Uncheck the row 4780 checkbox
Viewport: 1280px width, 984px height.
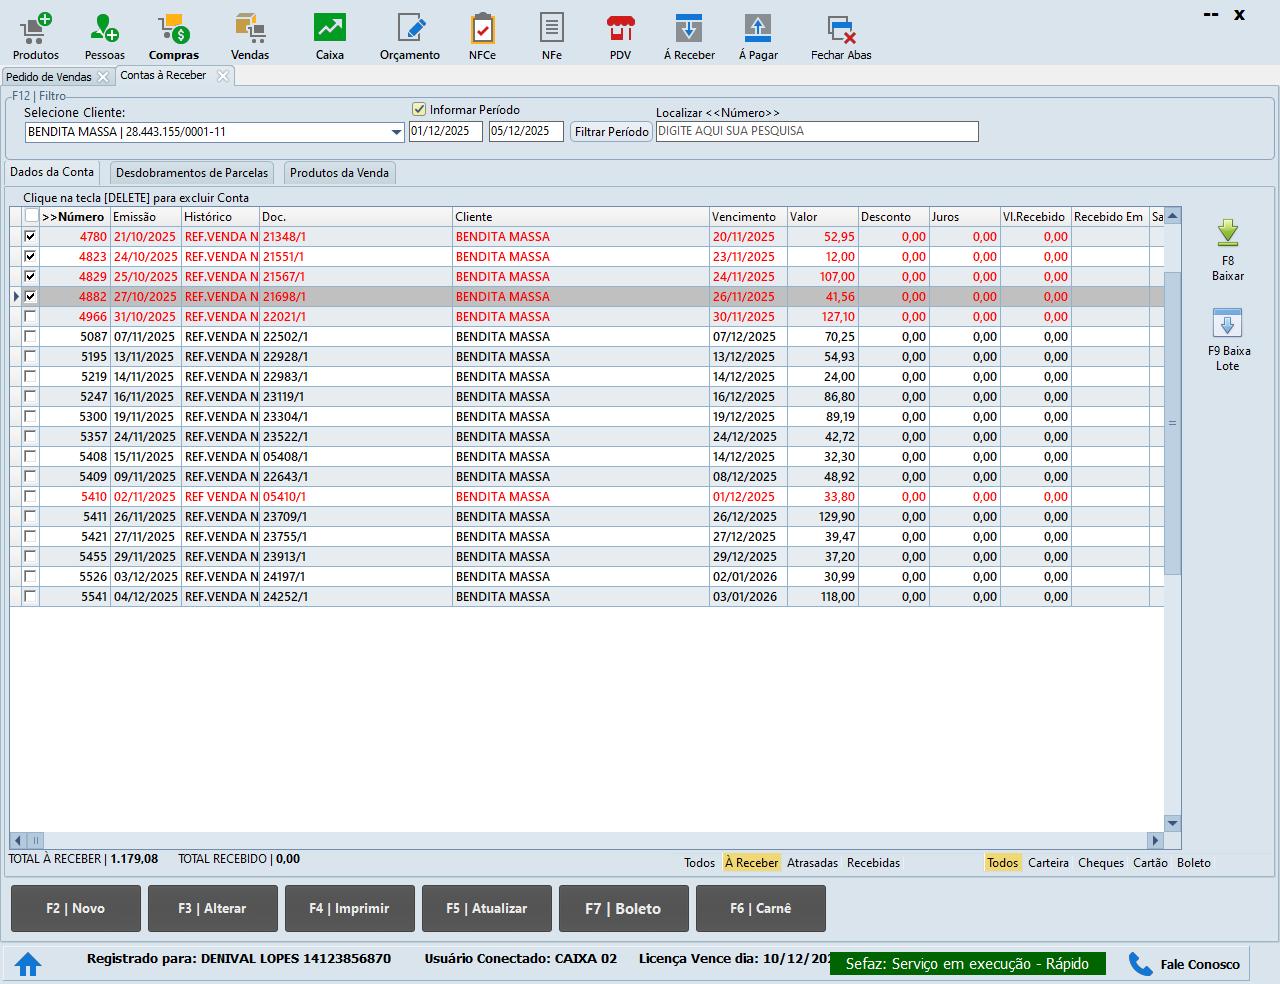pyautogui.click(x=31, y=237)
